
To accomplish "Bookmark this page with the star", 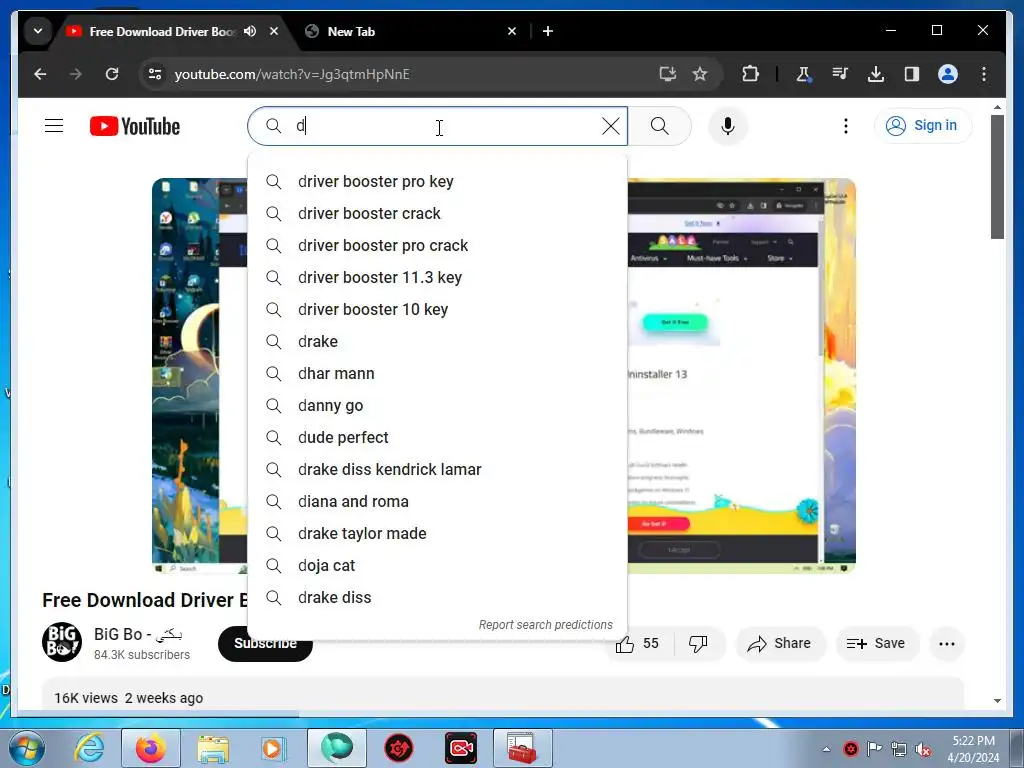I will pyautogui.click(x=700, y=74).
